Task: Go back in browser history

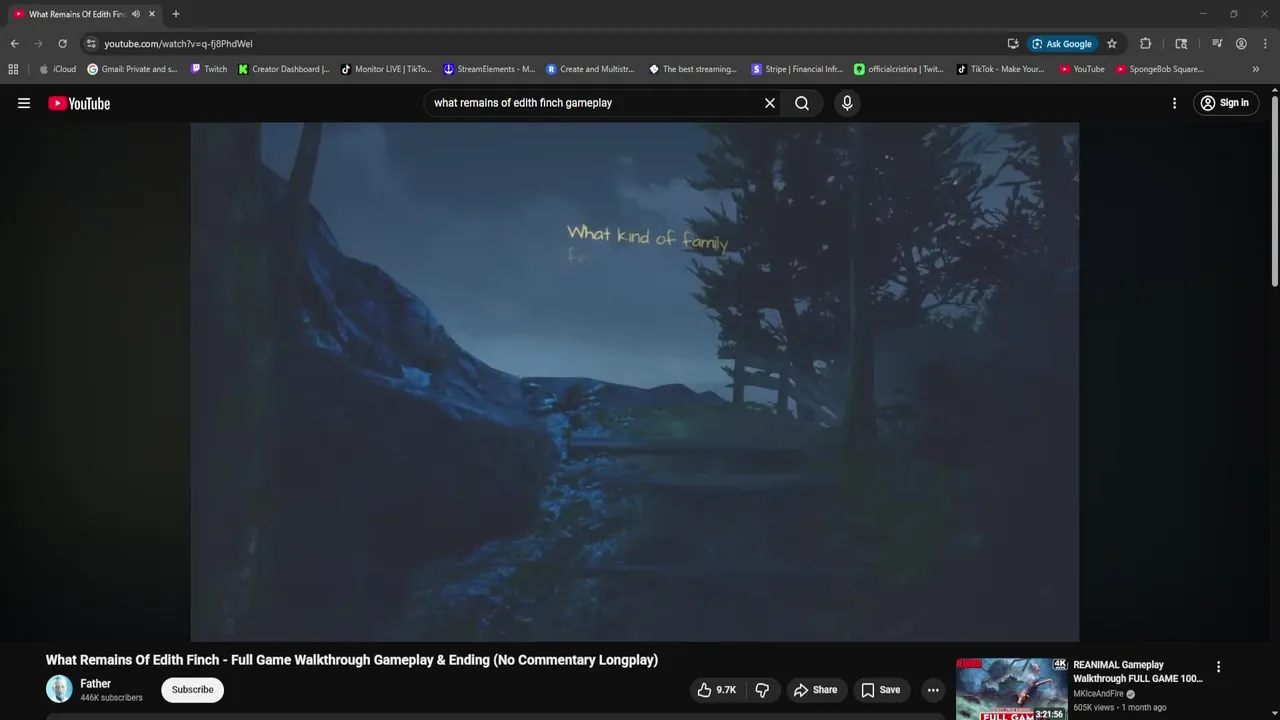Action: [14, 44]
